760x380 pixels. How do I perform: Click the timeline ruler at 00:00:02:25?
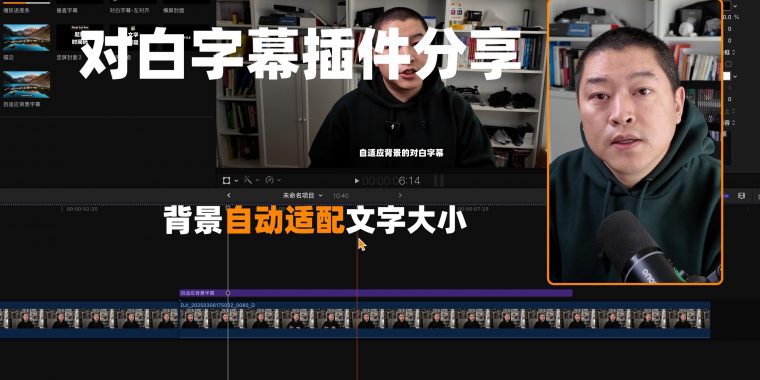[x=82, y=209]
